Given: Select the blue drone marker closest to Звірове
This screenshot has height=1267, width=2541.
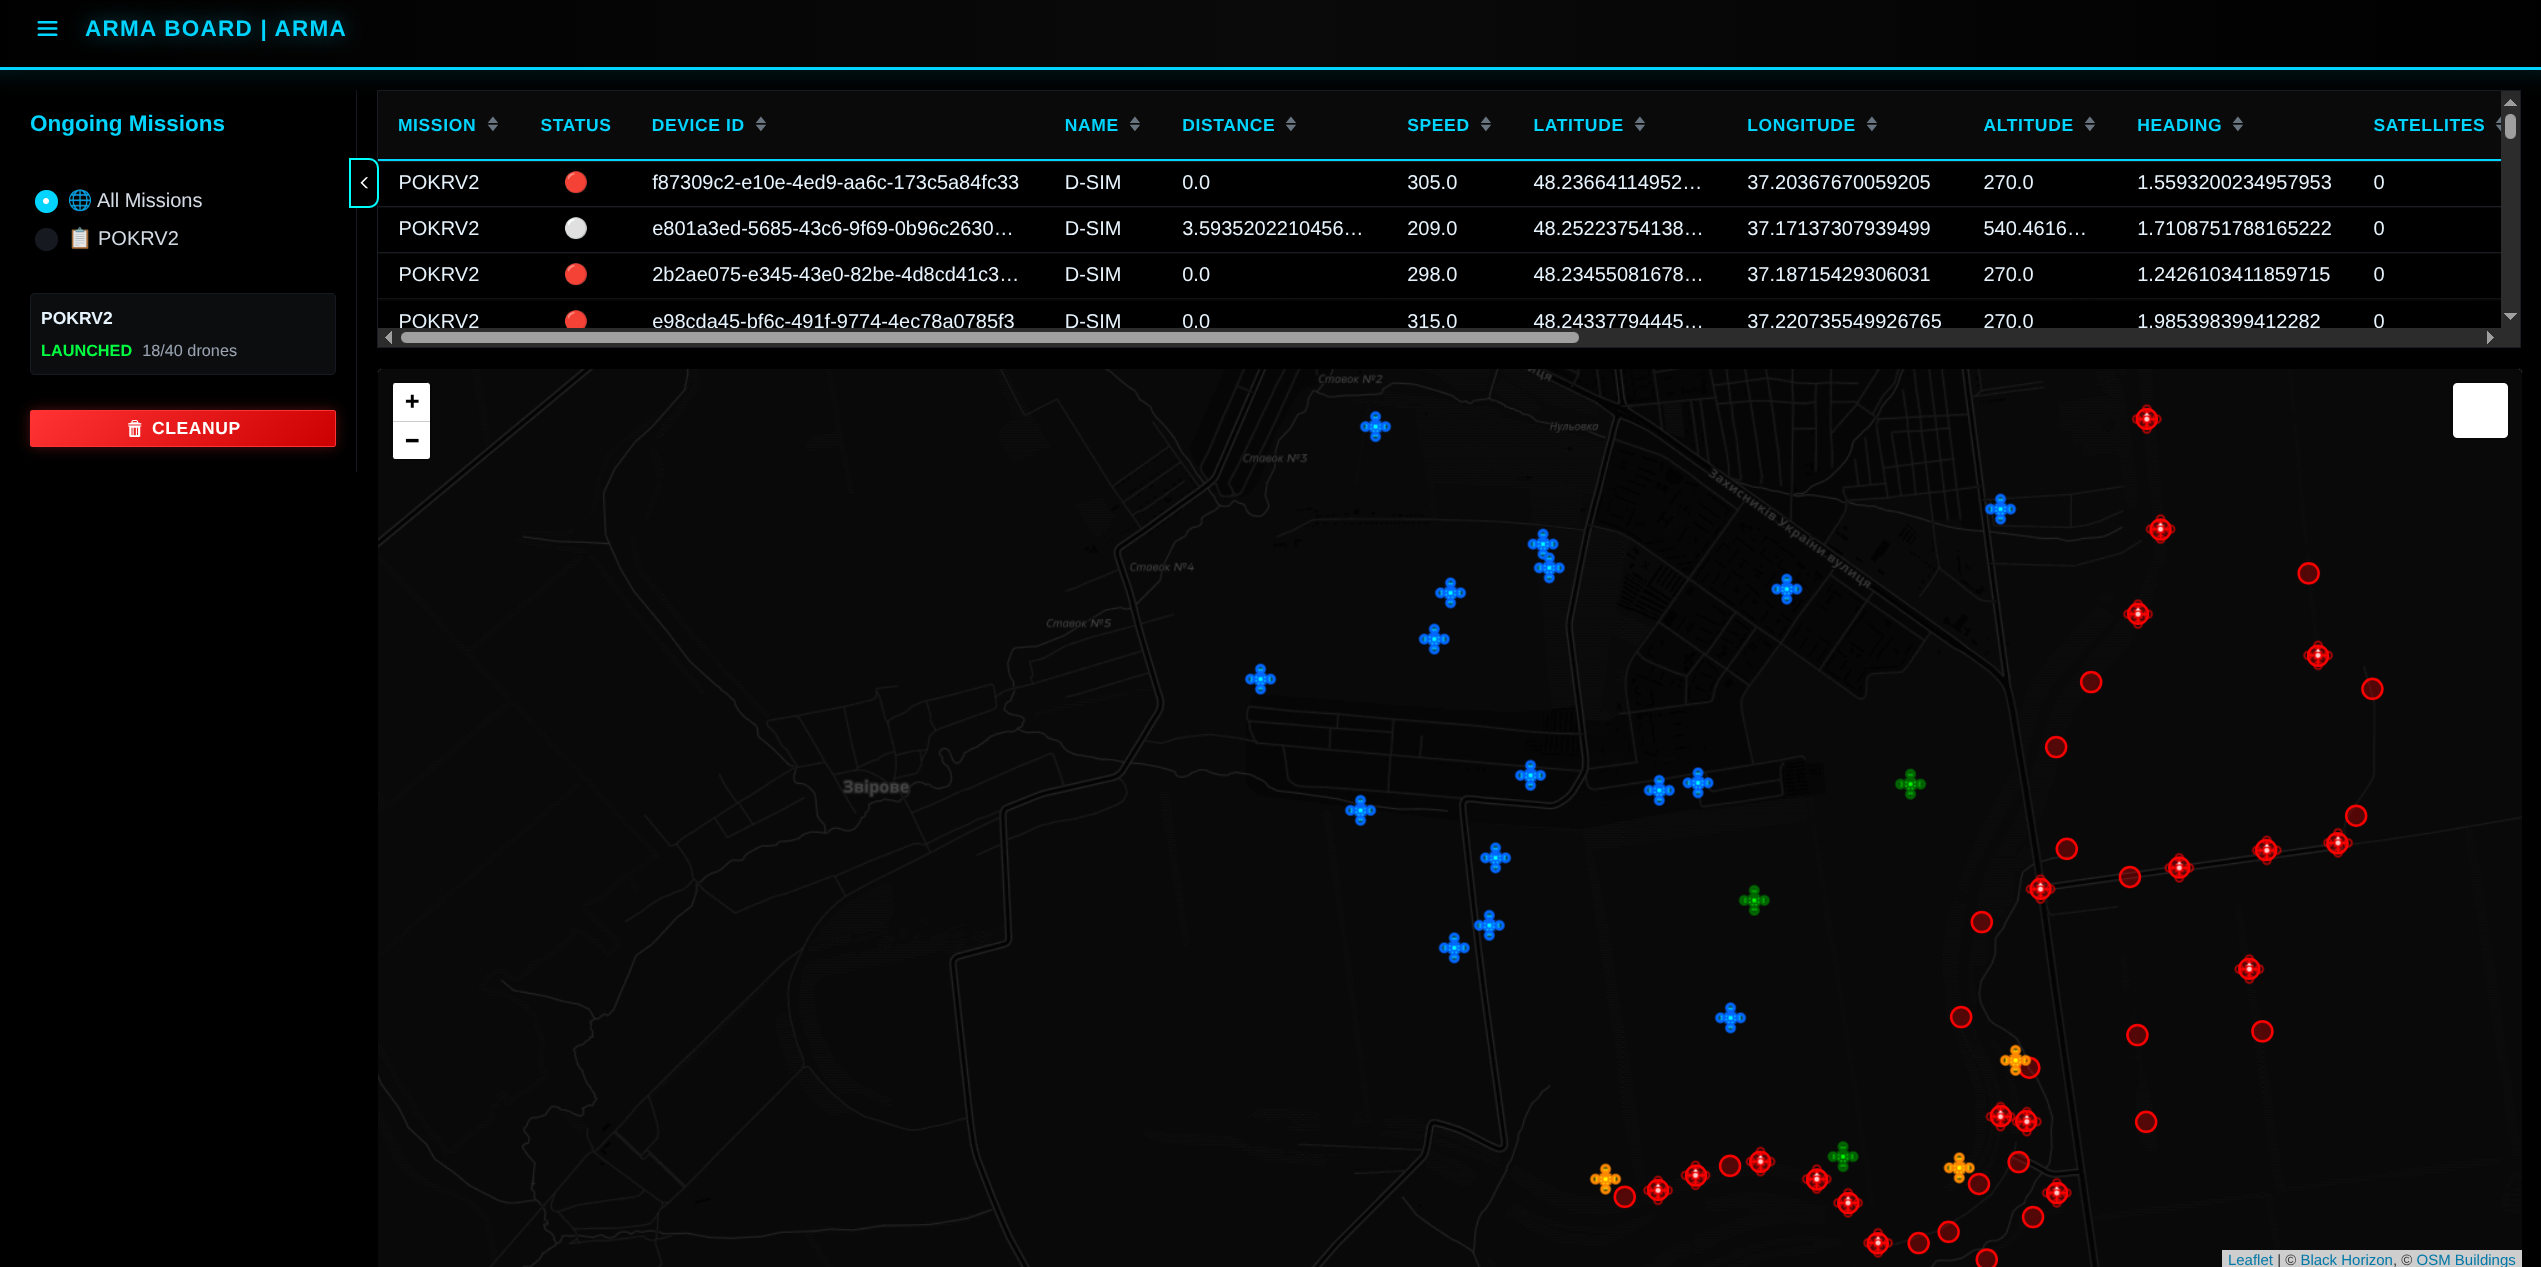Looking at the screenshot, I should click(x=1360, y=810).
